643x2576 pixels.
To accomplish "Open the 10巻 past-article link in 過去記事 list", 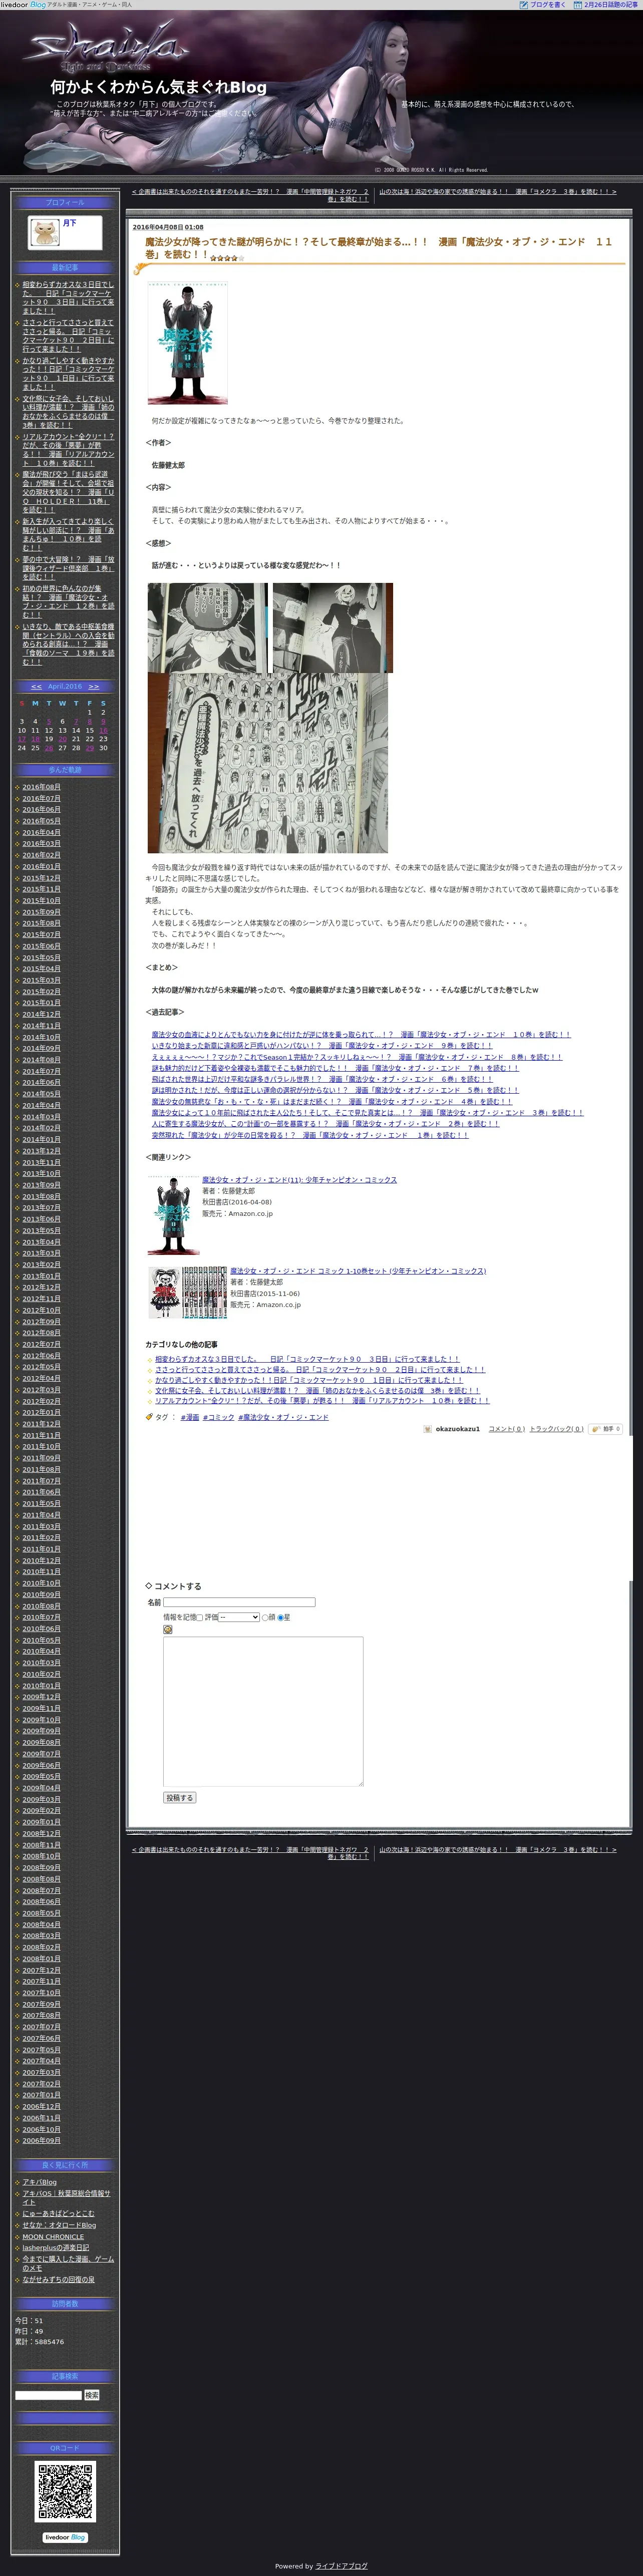I will point(361,1034).
